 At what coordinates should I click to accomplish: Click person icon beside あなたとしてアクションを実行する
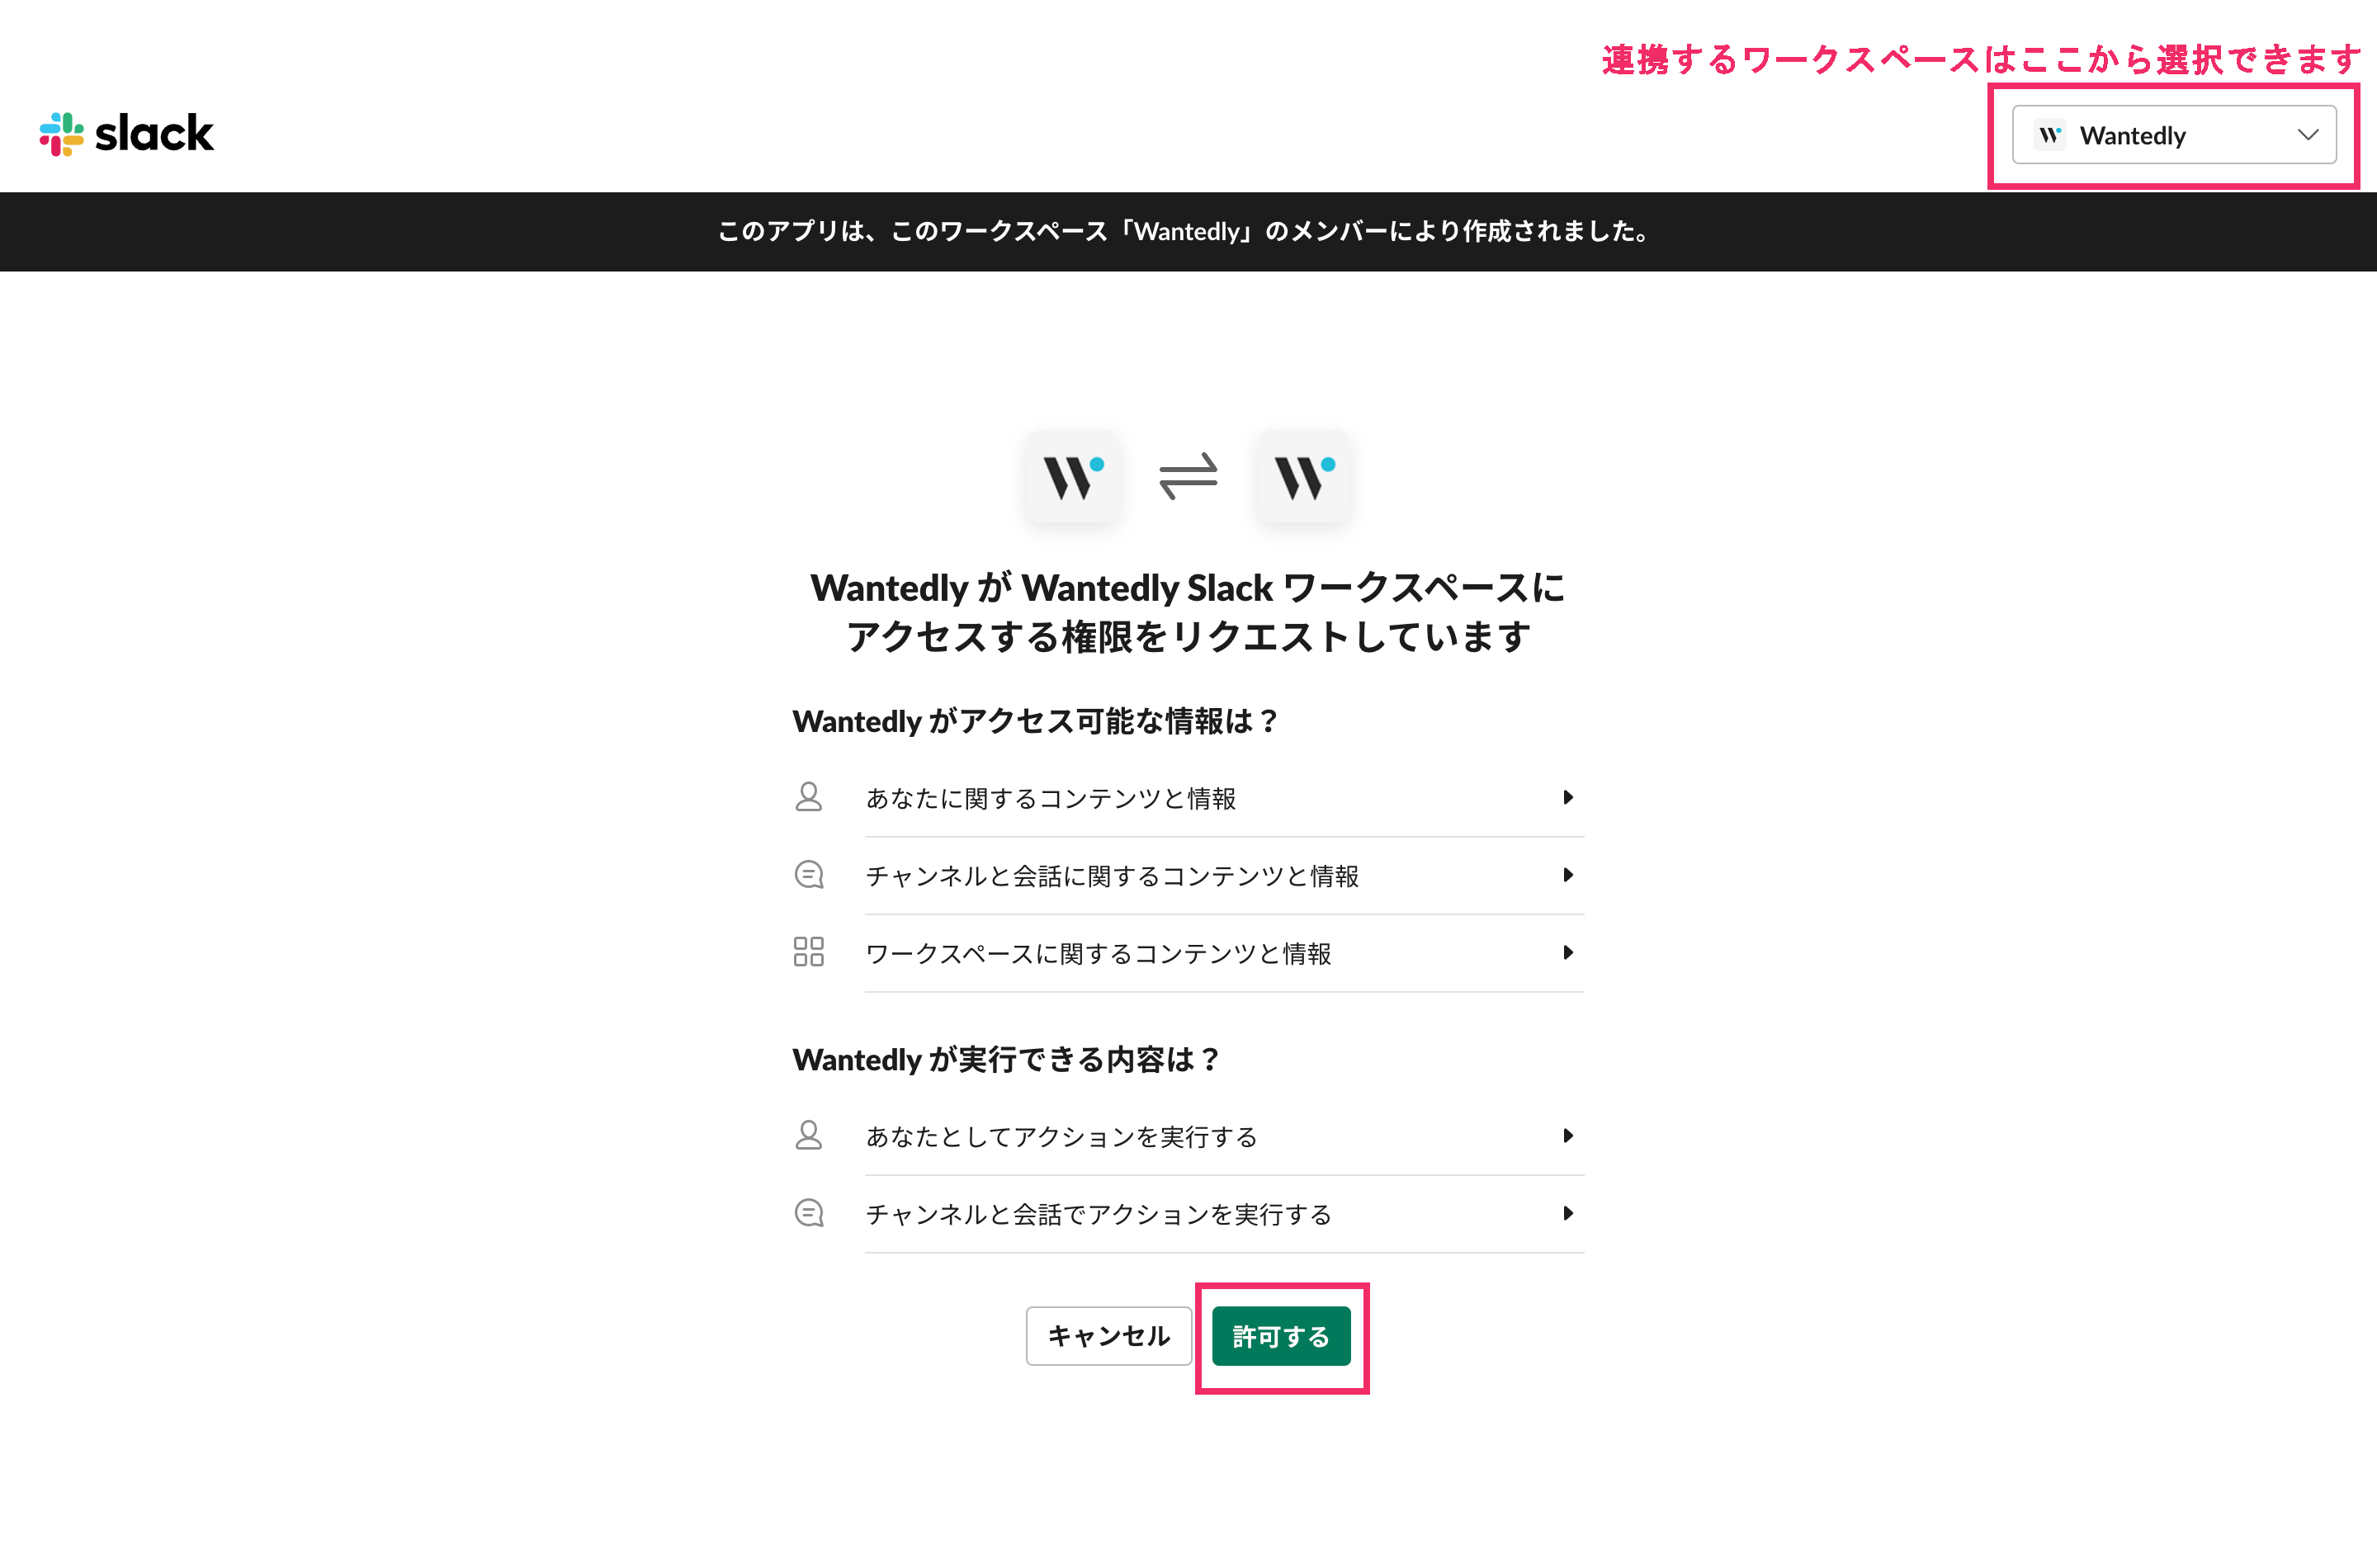pos(808,1136)
